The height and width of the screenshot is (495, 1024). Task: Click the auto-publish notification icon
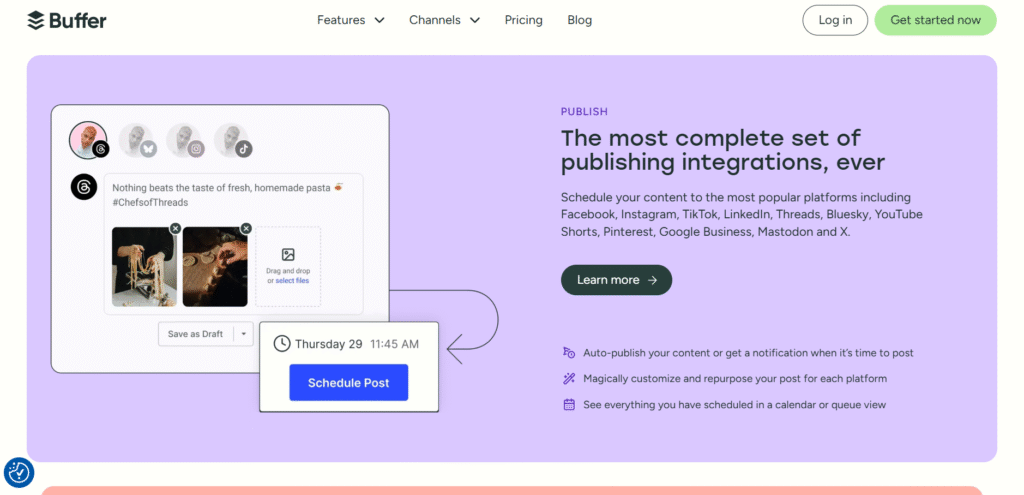569,353
